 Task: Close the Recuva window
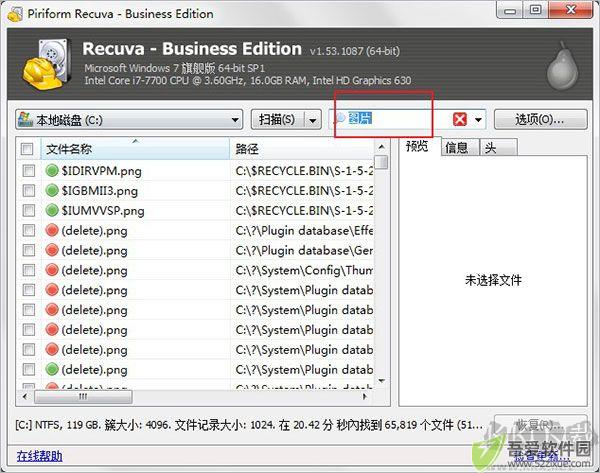(571, 10)
